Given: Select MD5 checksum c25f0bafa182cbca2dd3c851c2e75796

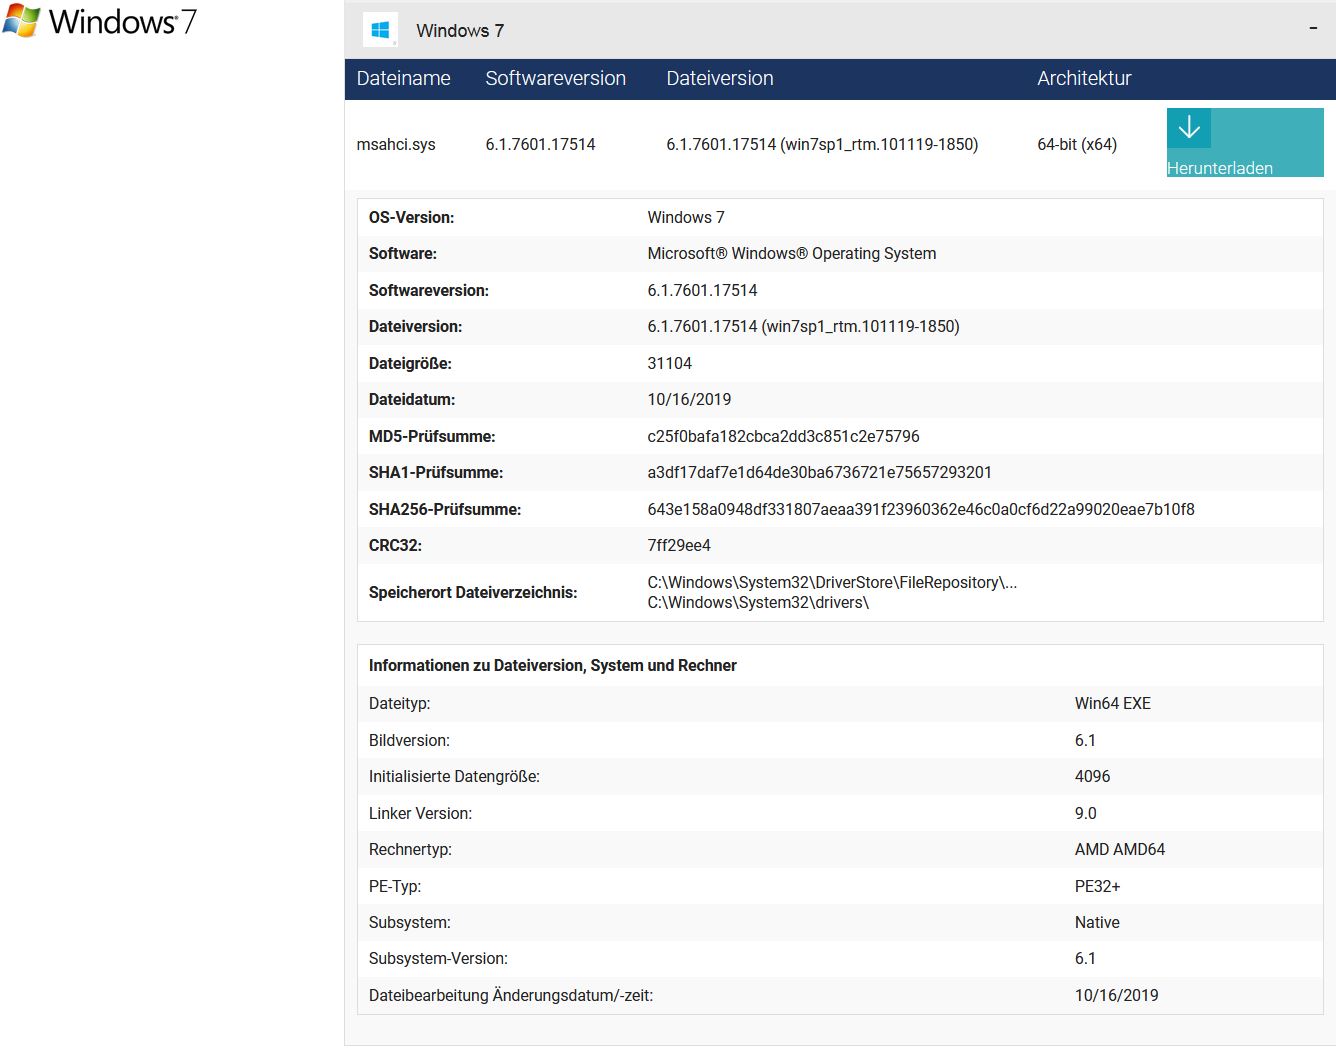Looking at the screenshot, I should coord(783,436).
